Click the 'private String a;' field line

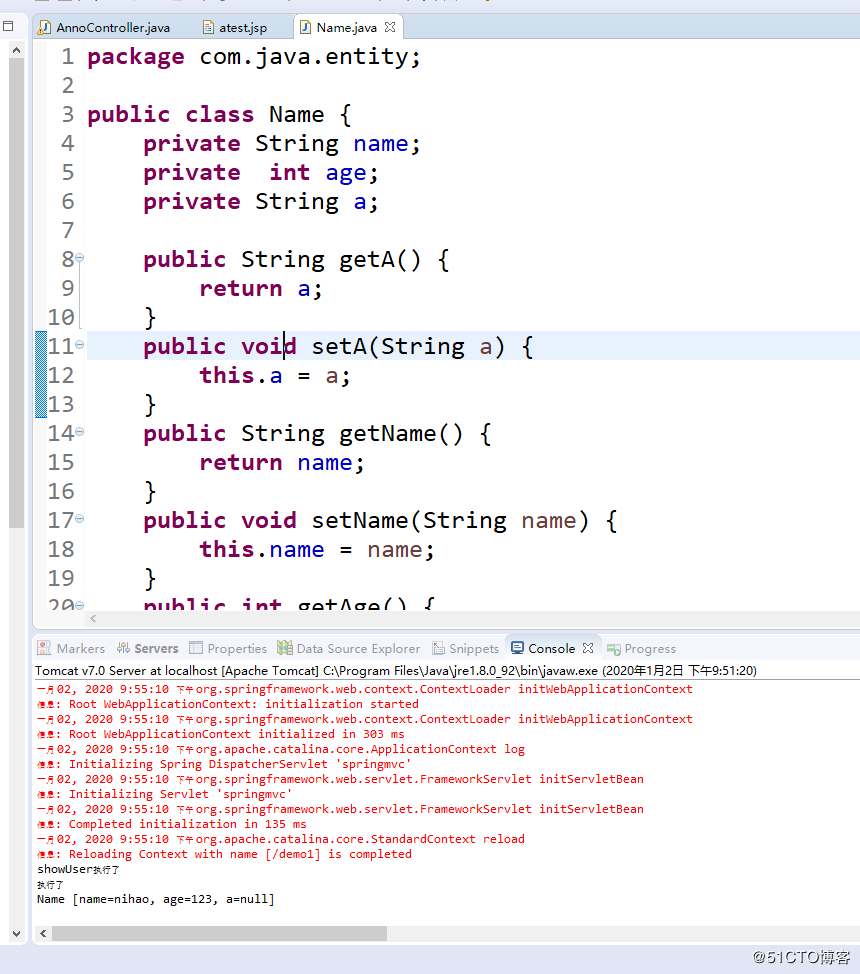(261, 201)
